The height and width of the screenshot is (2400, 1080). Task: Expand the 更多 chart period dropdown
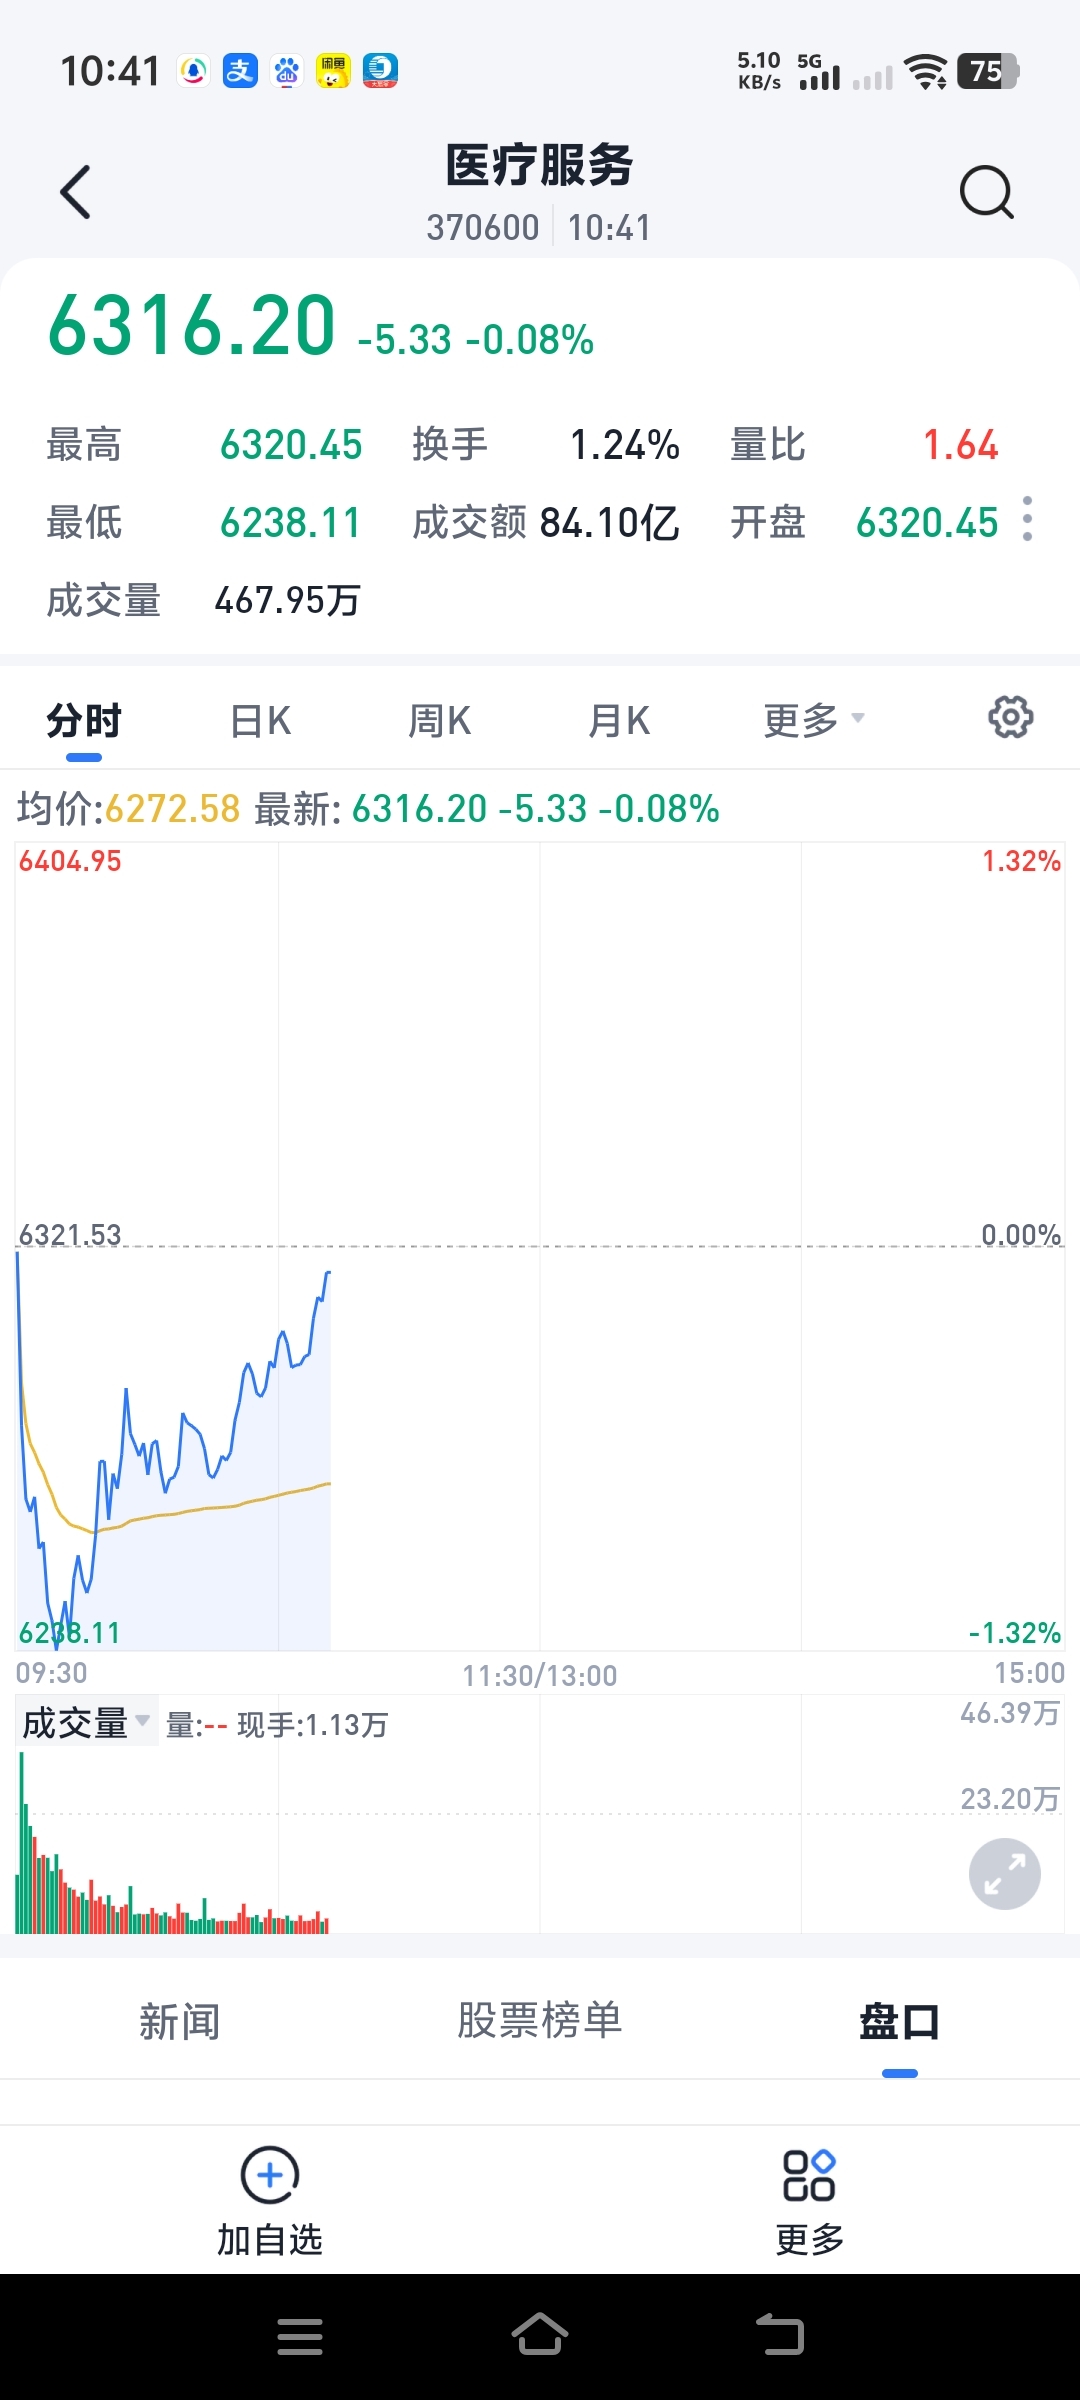click(812, 720)
